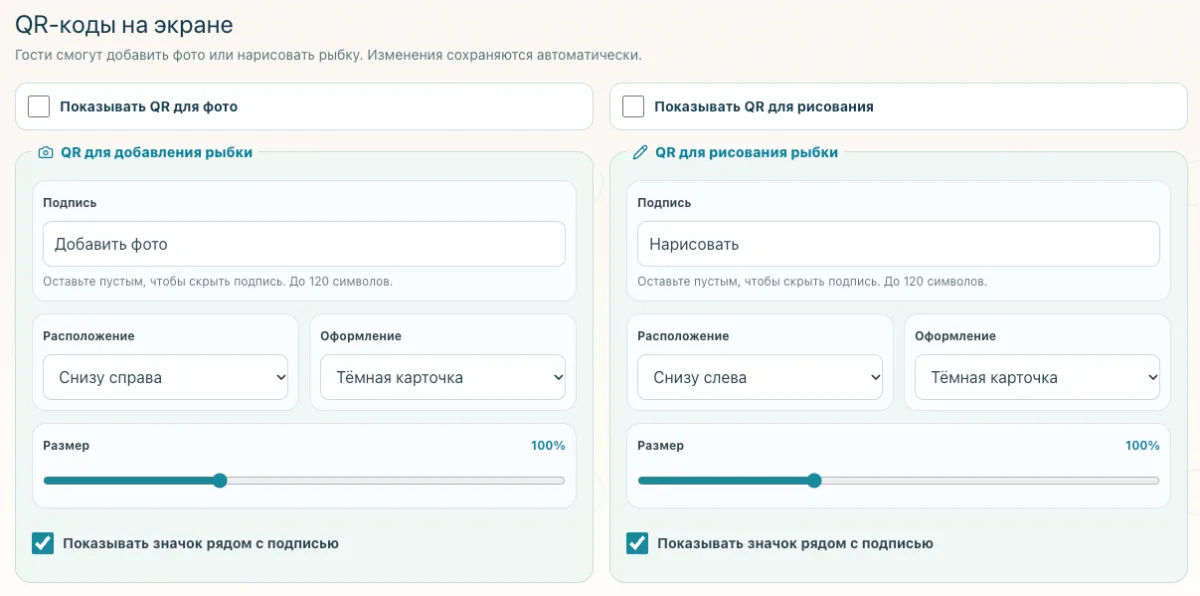The height and width of the screenshot is (596, 1200).
Task: Click the camera icon beside QR для добавления рыбки
Action: [45, 153]
